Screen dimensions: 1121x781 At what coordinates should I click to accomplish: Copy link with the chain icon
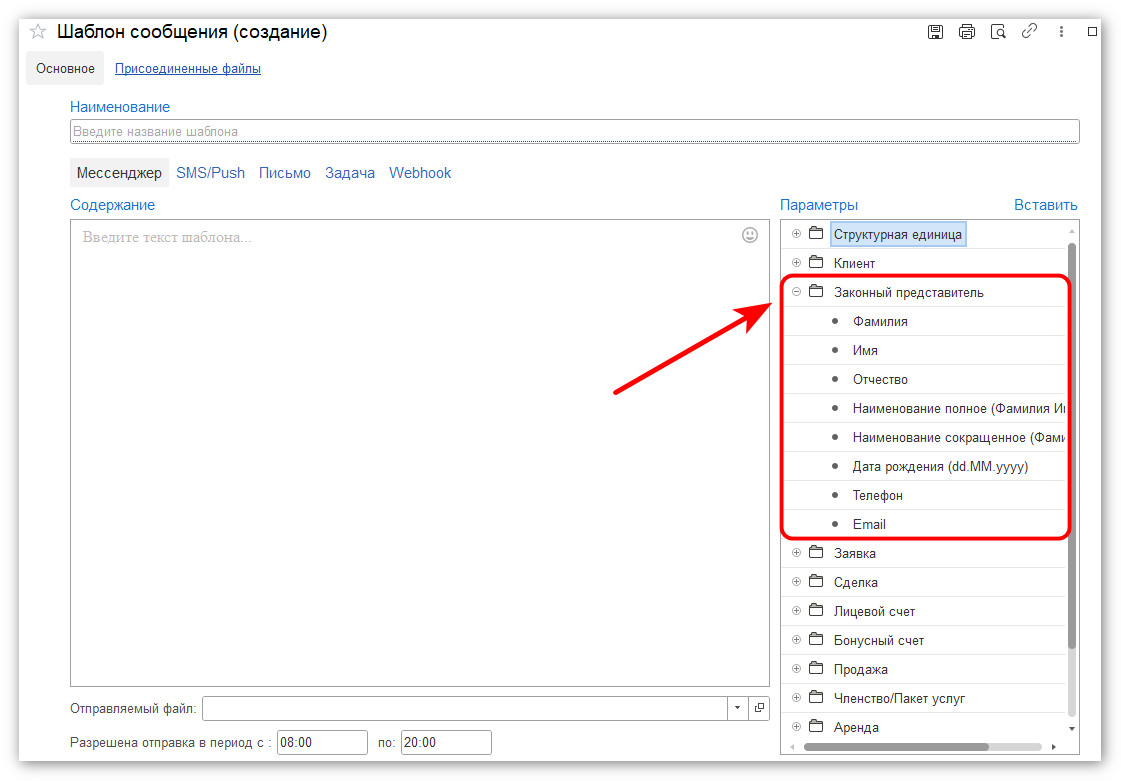[1029, 31]
